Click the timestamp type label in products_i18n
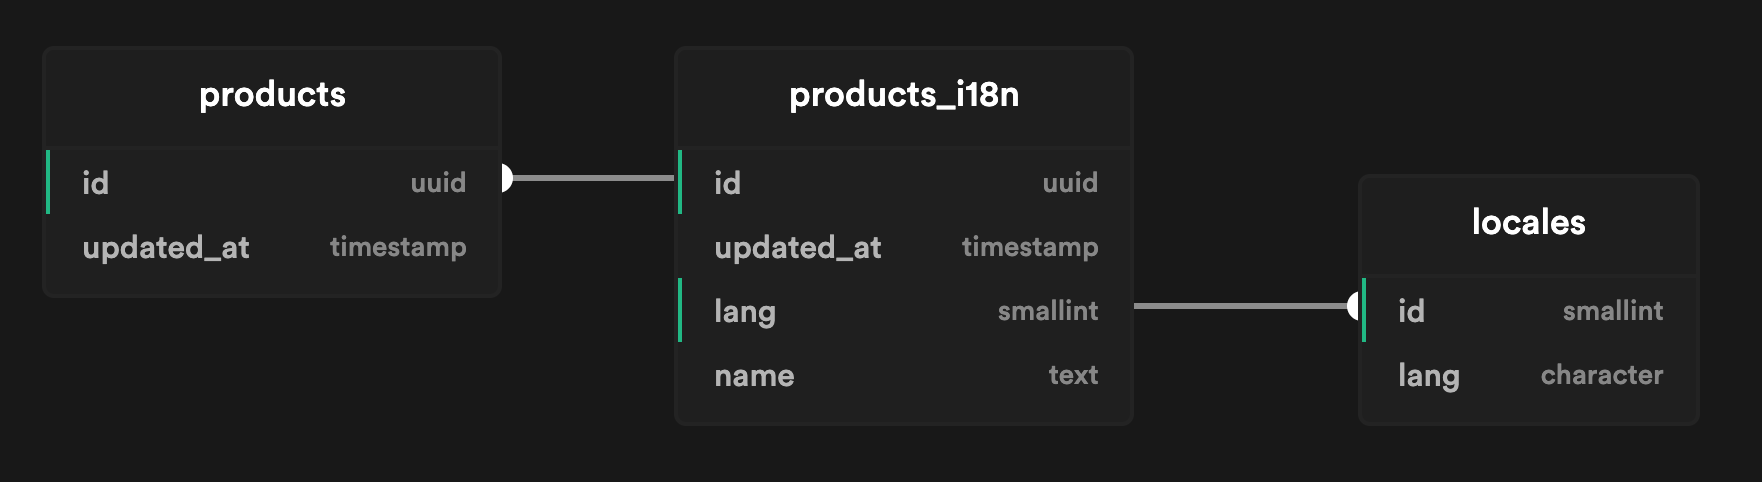The width and height of the screenshot is (1762, 482). [1030, 247]
